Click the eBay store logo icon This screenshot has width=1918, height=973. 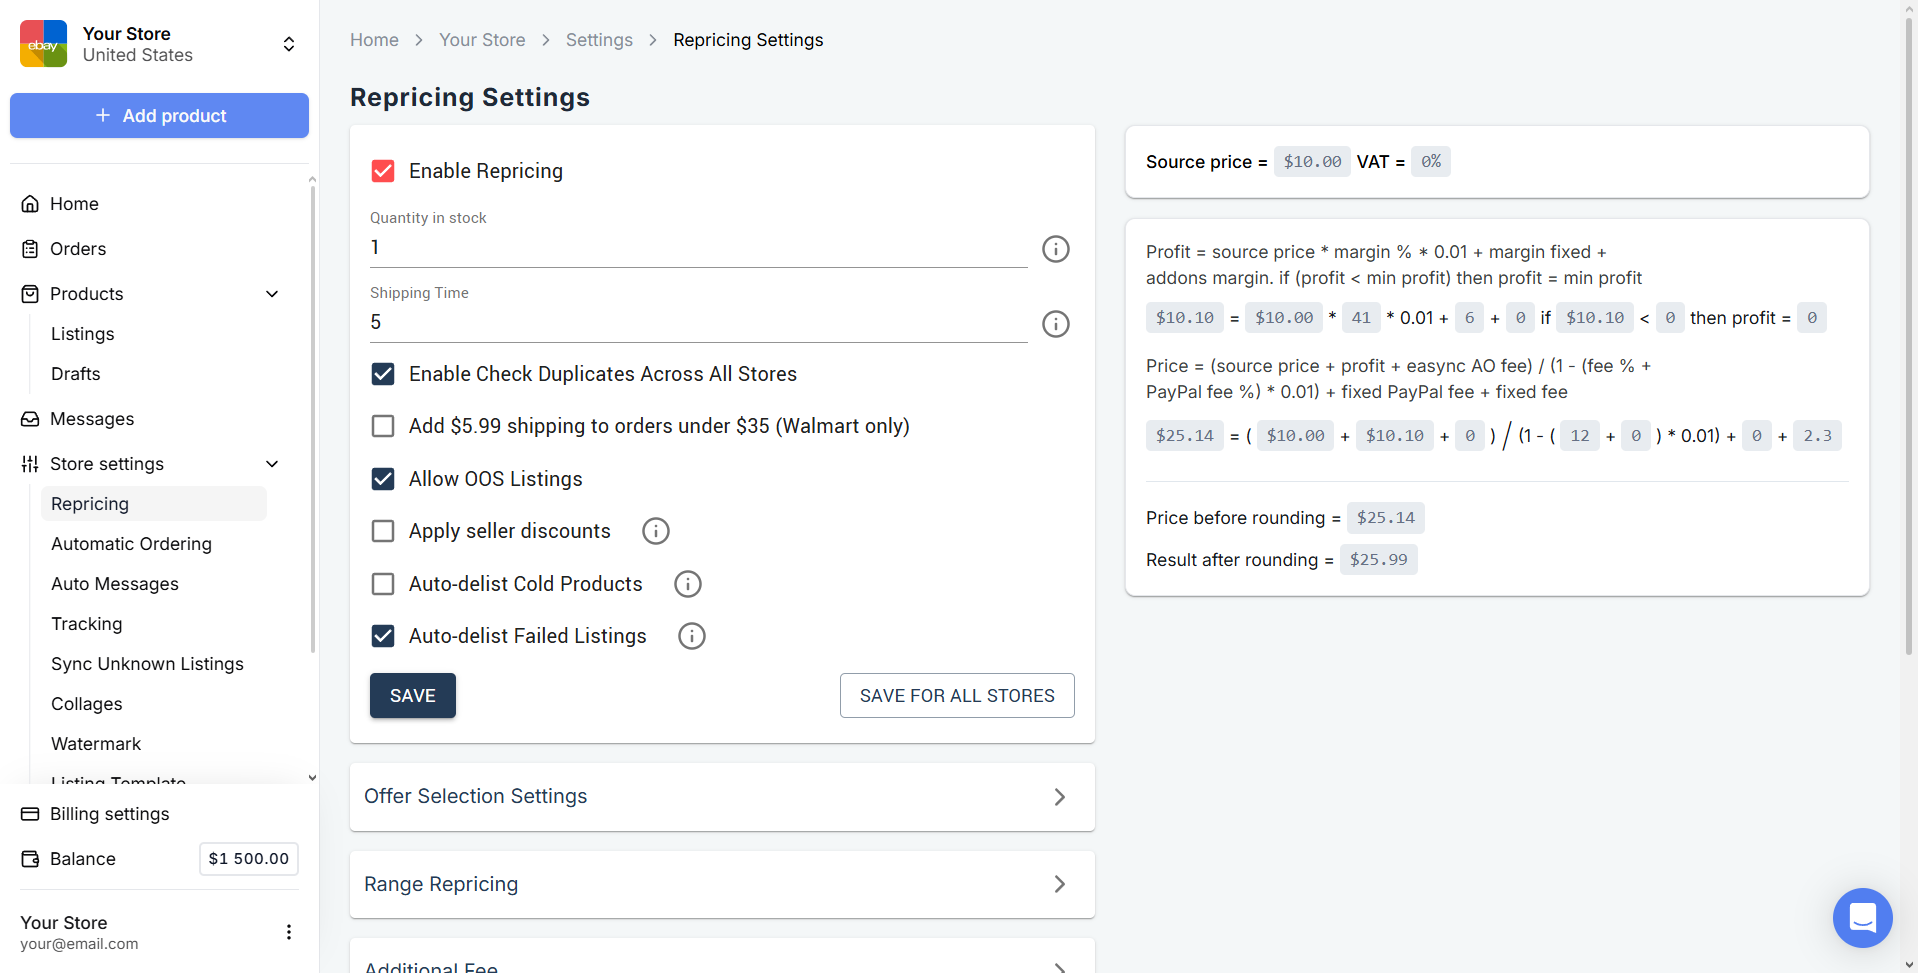point(43,44)
